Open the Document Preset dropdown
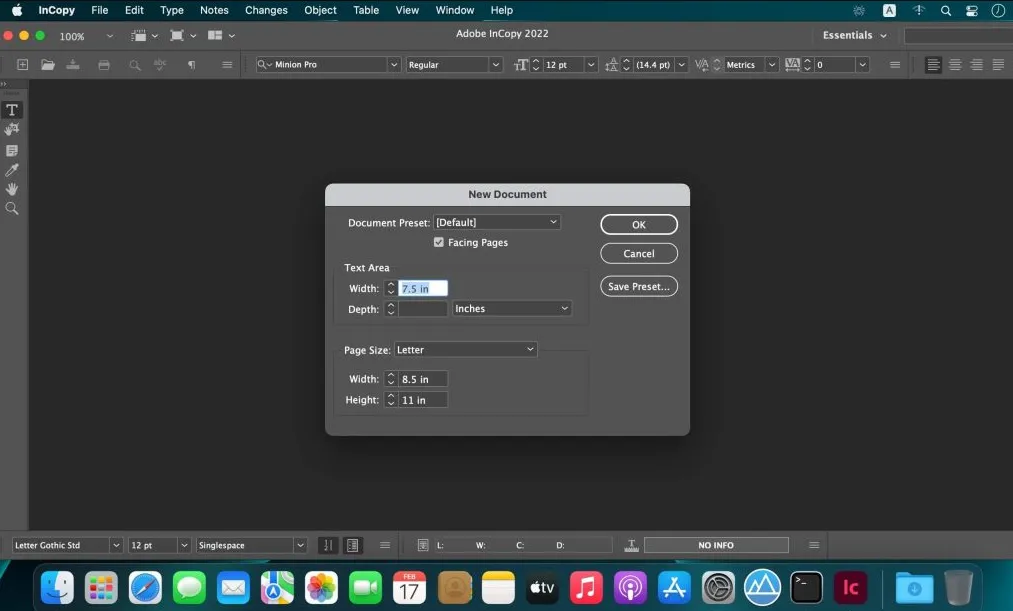Viewport: 1013px width, 611px height. 496,222
